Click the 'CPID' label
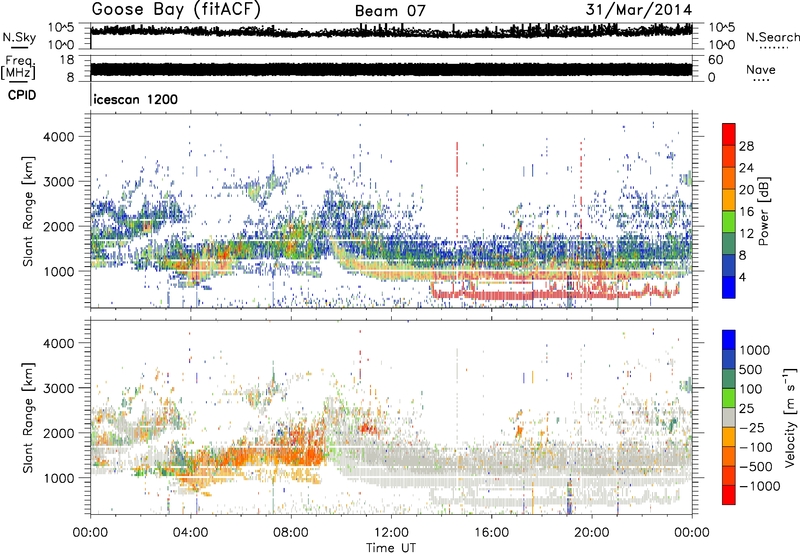This screenshot has width=800, height=554. coord(22,95)
